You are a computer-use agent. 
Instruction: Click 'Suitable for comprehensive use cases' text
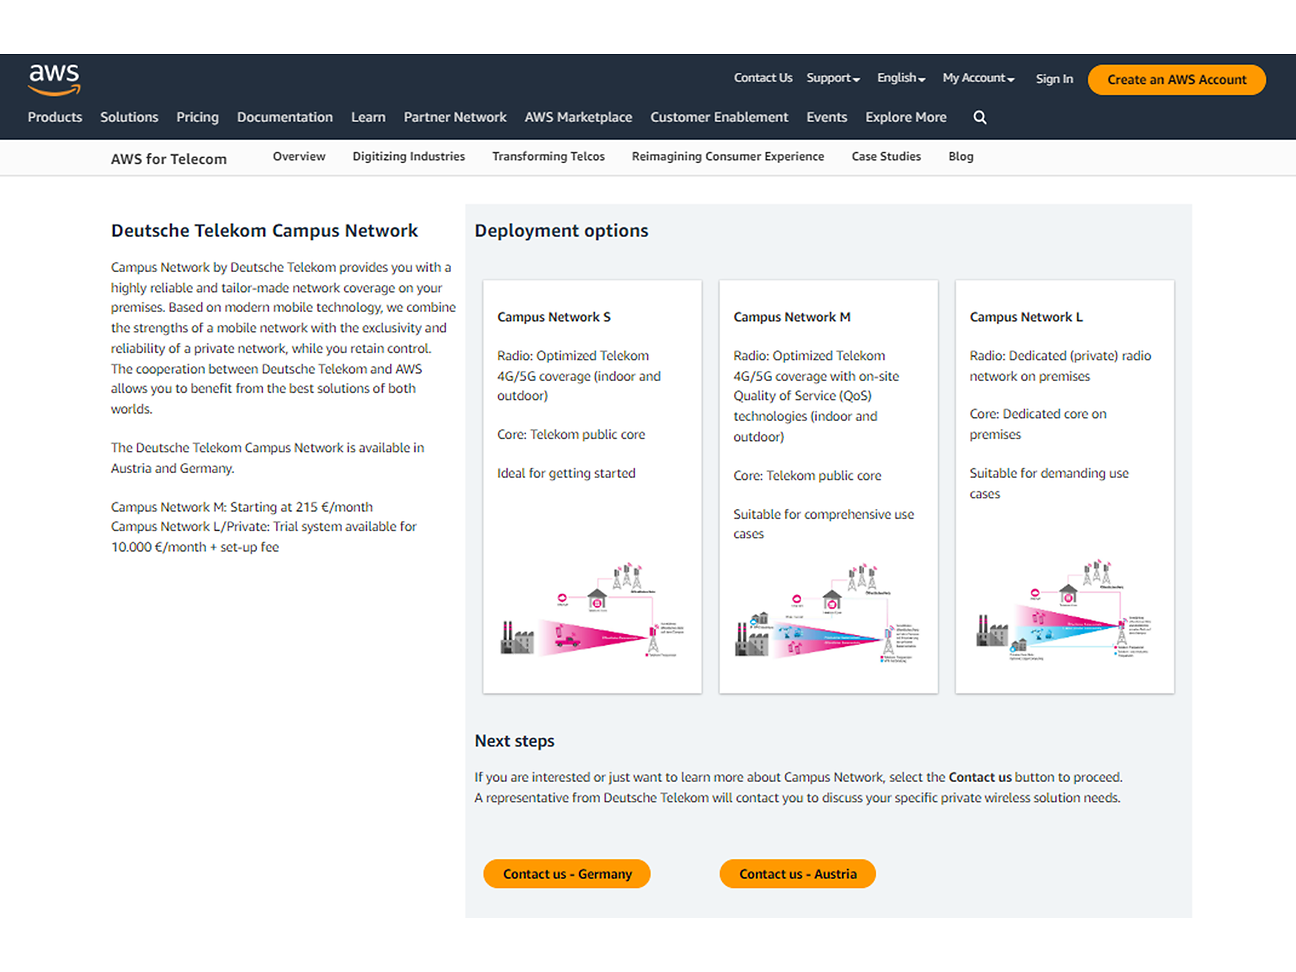click(x=824, y=524)
